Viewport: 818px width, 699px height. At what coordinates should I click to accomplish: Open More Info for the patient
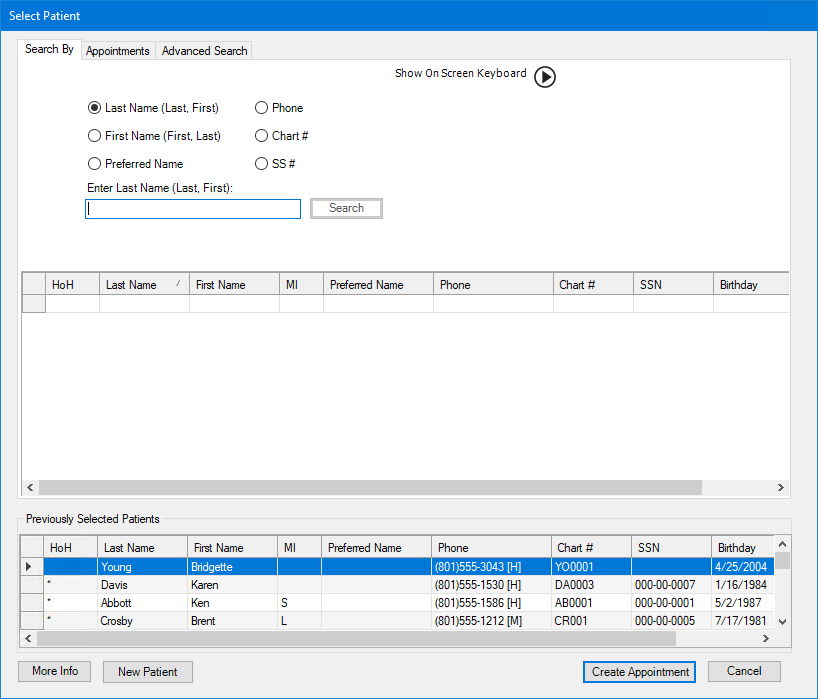pyautogui.click(x=55, y=671)
